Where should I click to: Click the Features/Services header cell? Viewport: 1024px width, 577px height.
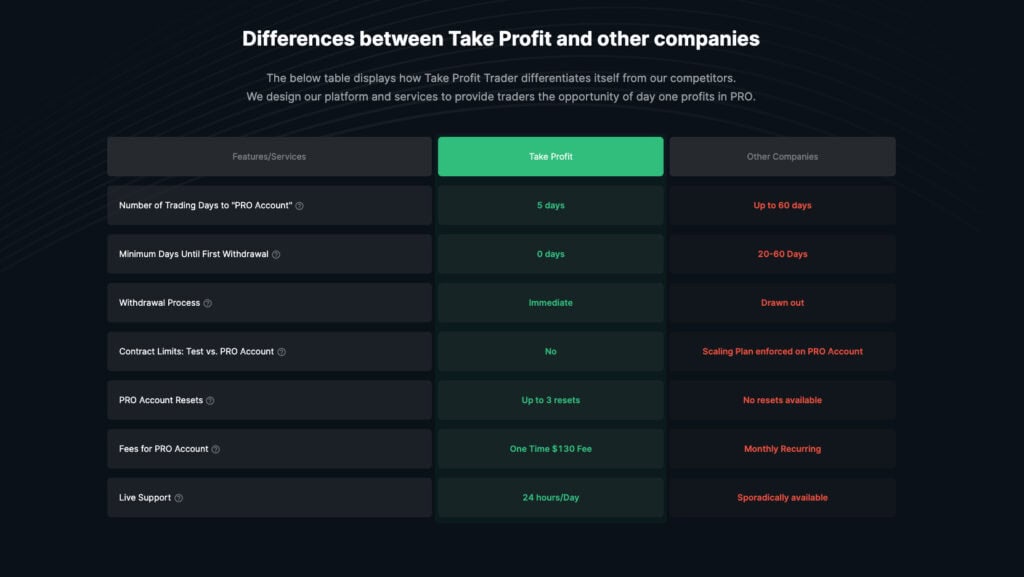pos(269,157)
